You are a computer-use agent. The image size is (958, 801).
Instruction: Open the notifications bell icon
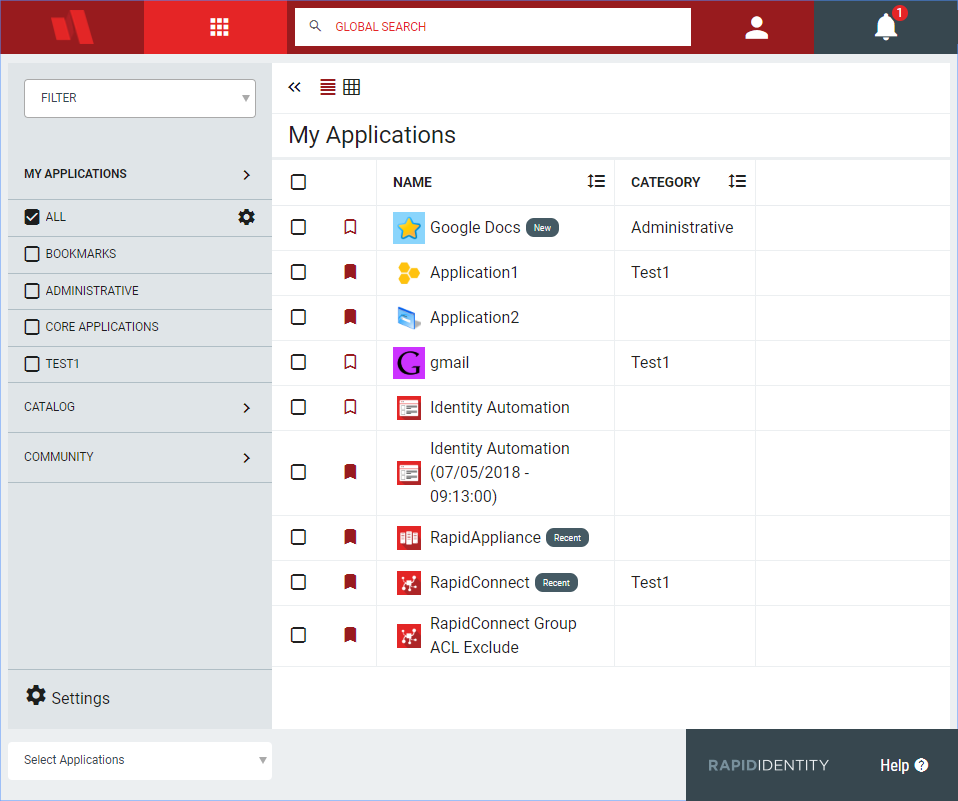tap(885, 27)
